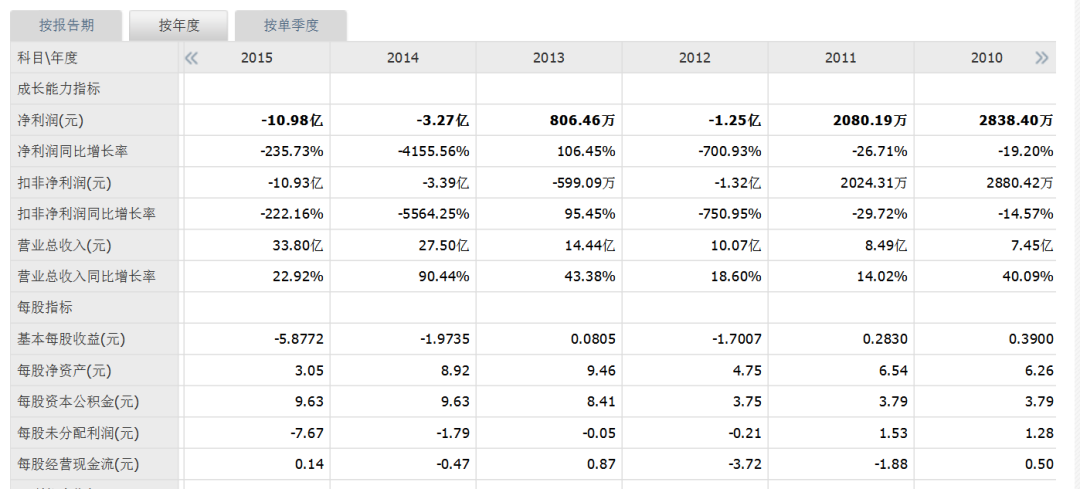The image size is (1080, 489).
Task: Click the 每股指标 section header
Action: pyautogui.click(x=45, y=308)
